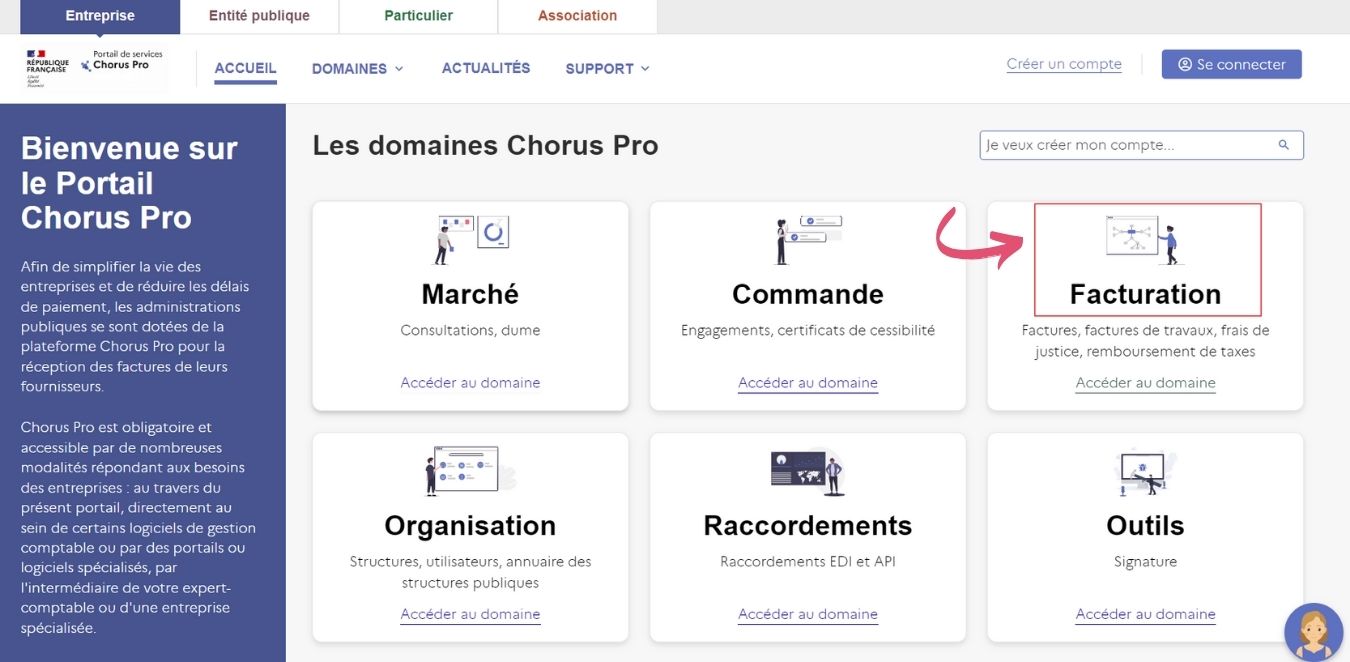Click the Outils domain illustration icon
This screenshot has height=662, width=1350.
click(1145, 471)
